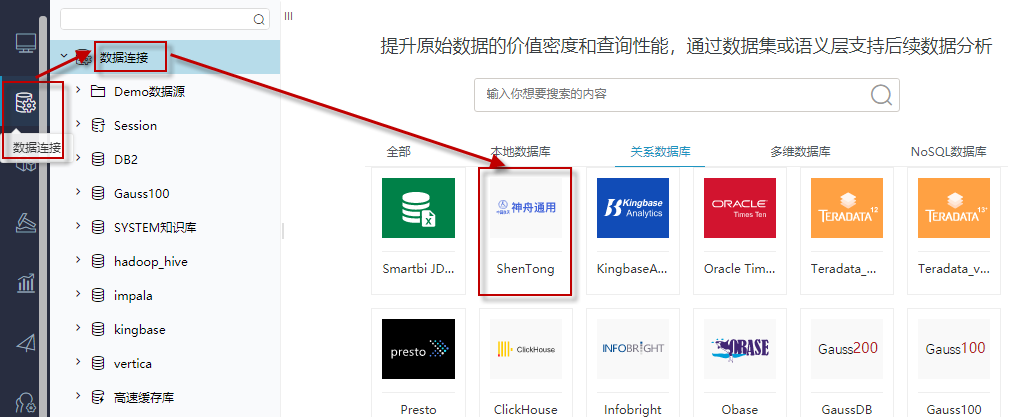This screenshot has width=1014, height=417.
Task: Open the paper-plane publish sidebar icon
Action: (x=26, y=343)
